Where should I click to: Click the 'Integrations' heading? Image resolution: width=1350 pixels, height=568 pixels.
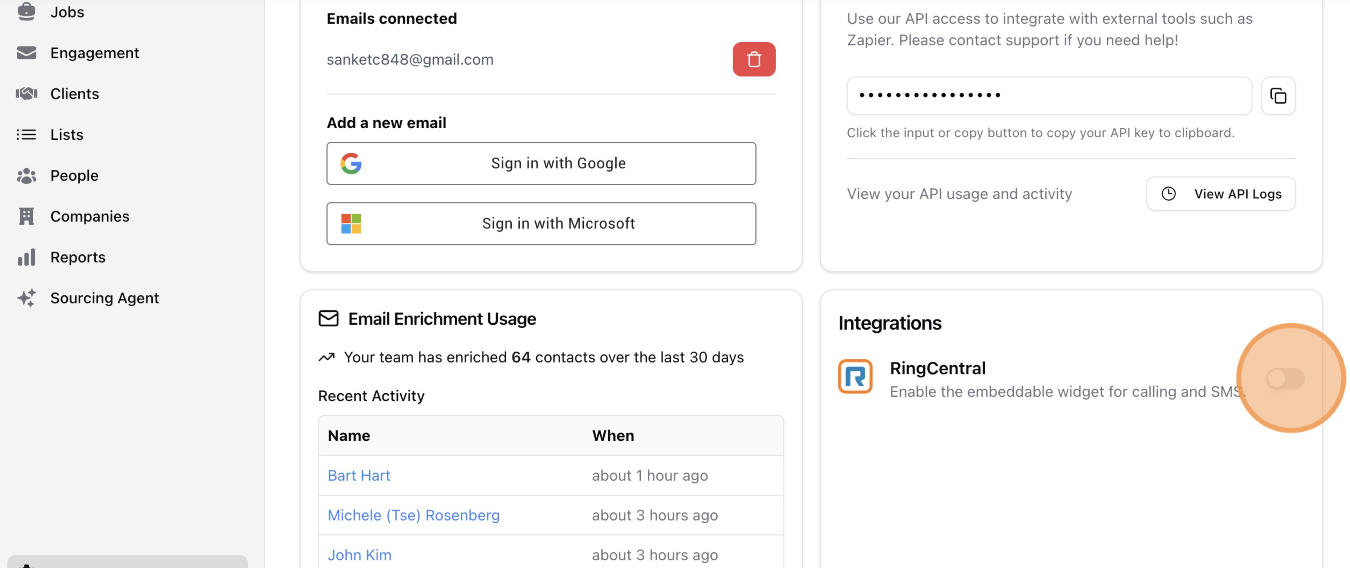[x=890, y=323]
